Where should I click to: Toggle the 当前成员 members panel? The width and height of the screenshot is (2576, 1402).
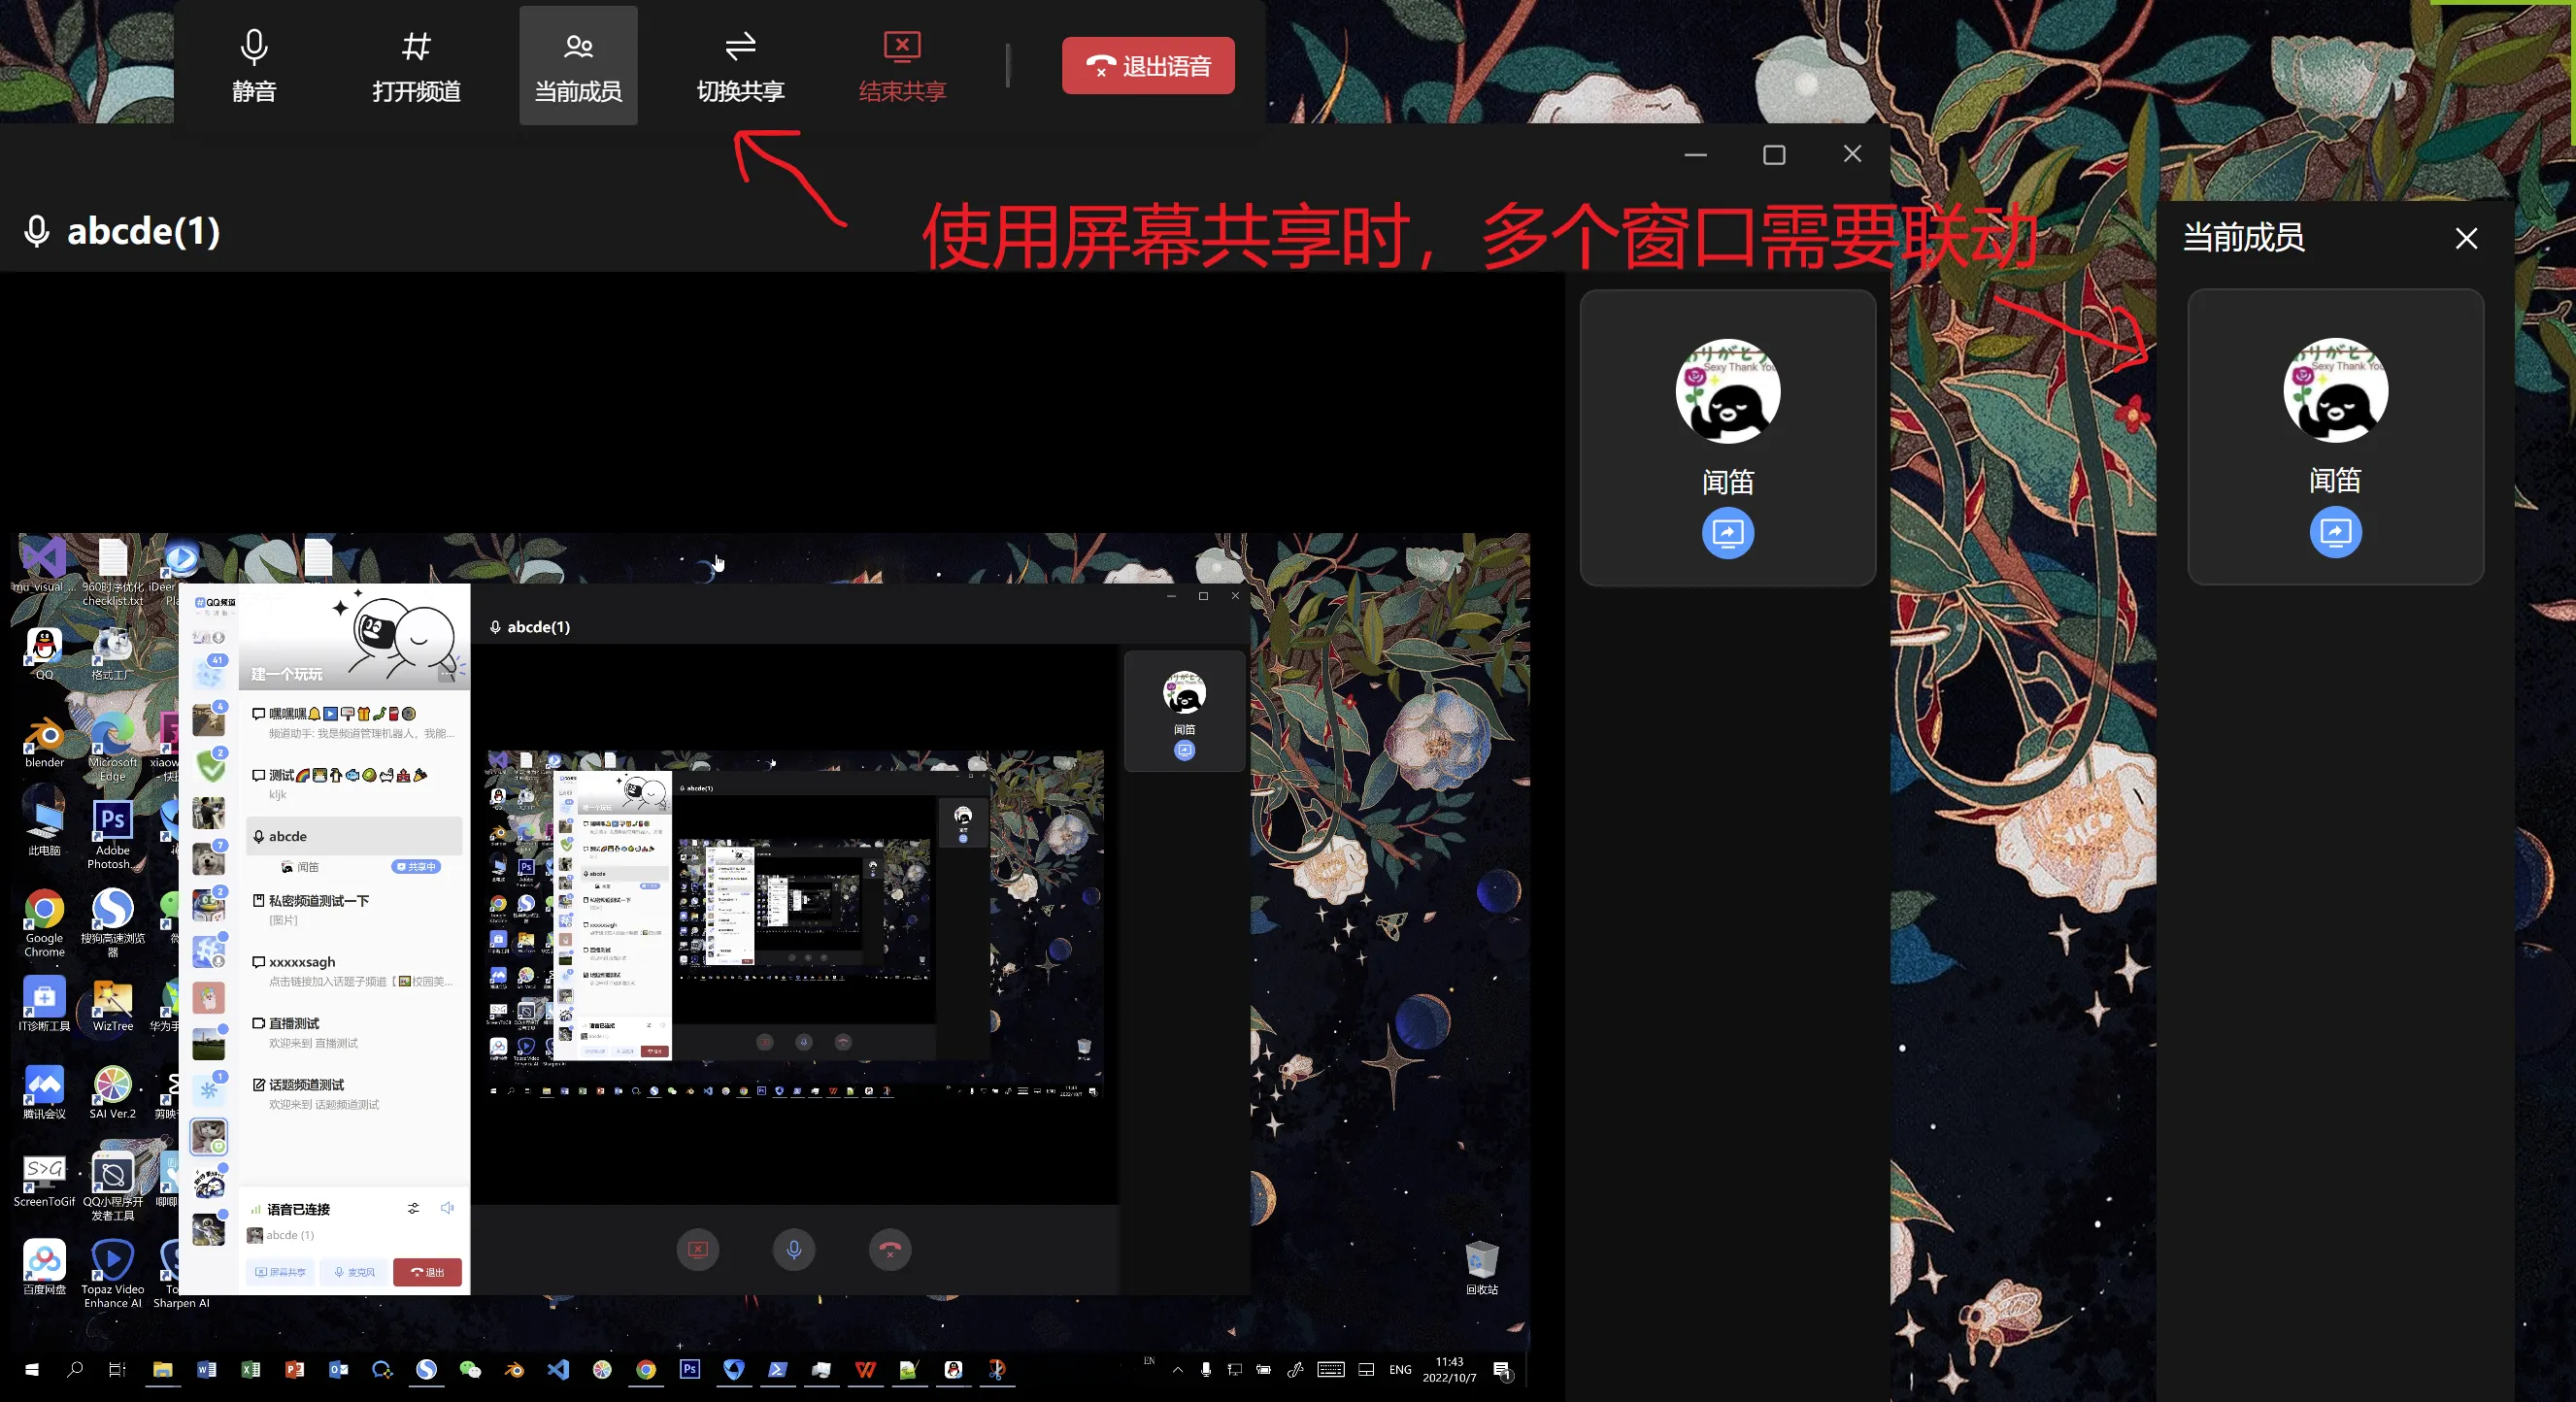(x=578, y=65)
